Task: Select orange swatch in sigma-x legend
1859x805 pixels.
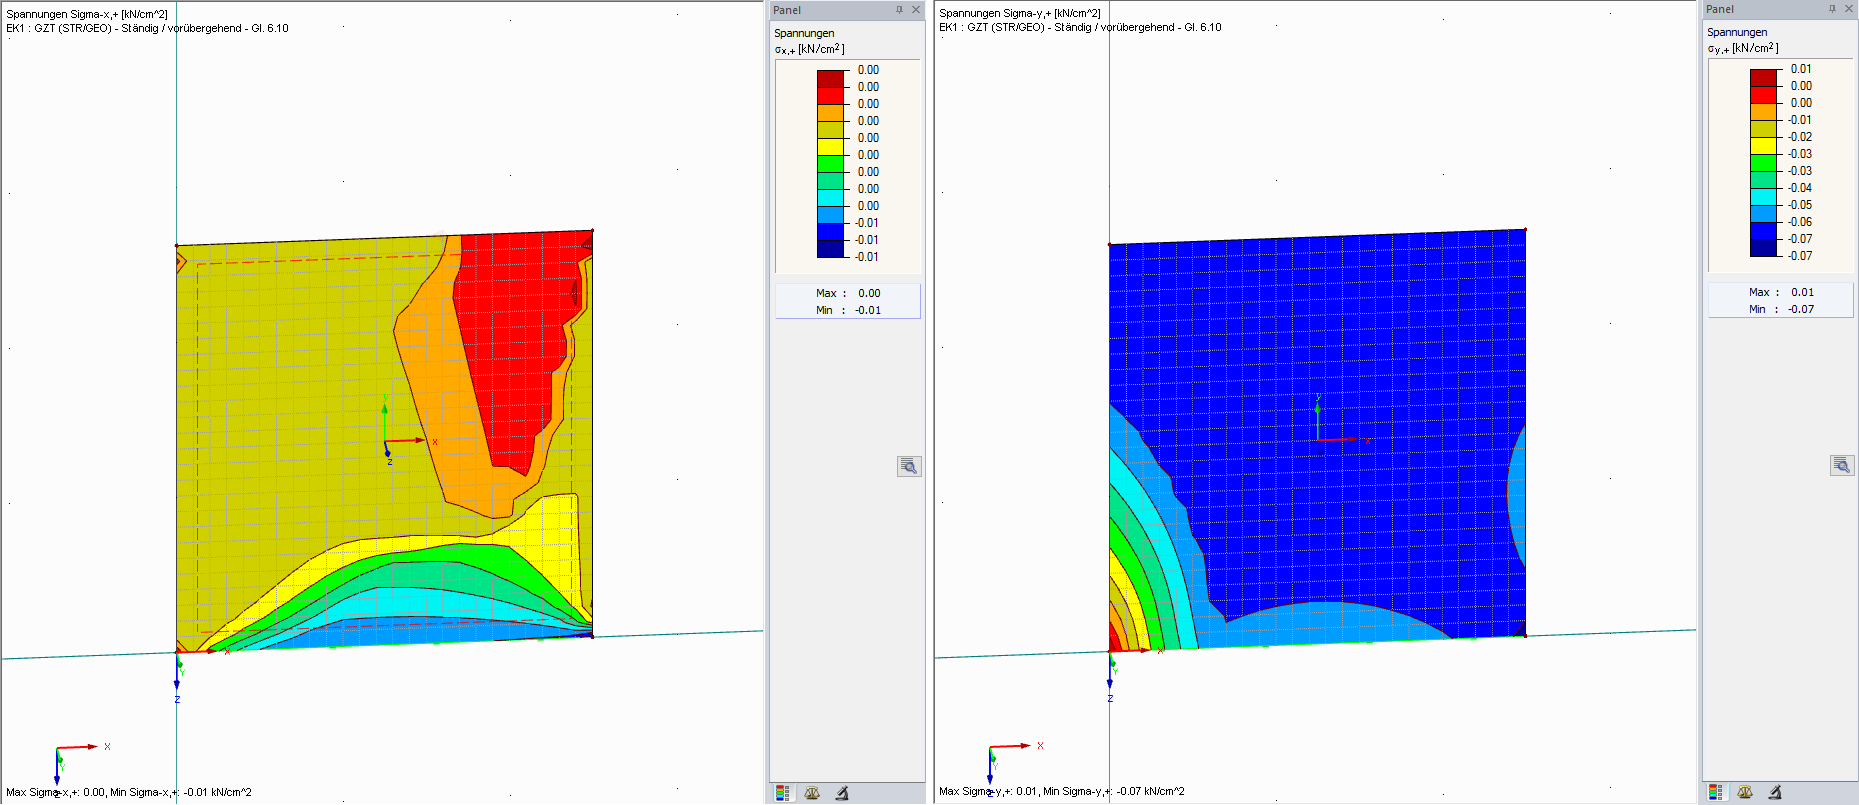Action: tap(830, 113)
